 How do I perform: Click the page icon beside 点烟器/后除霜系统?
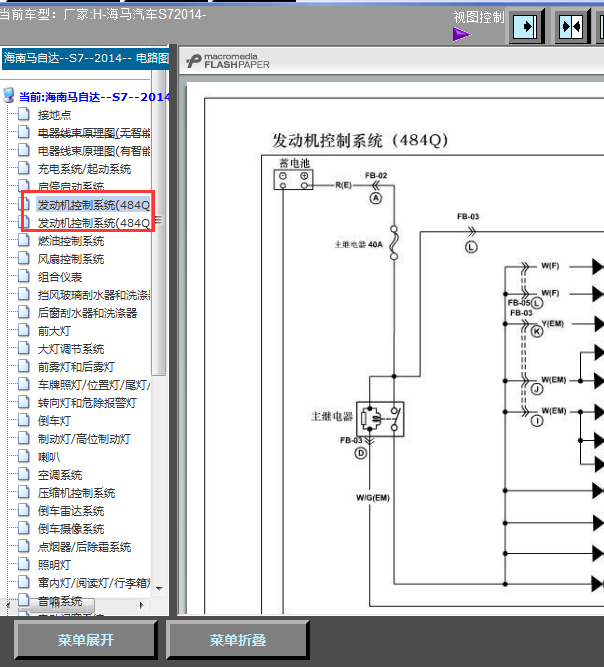coord(24,546)
